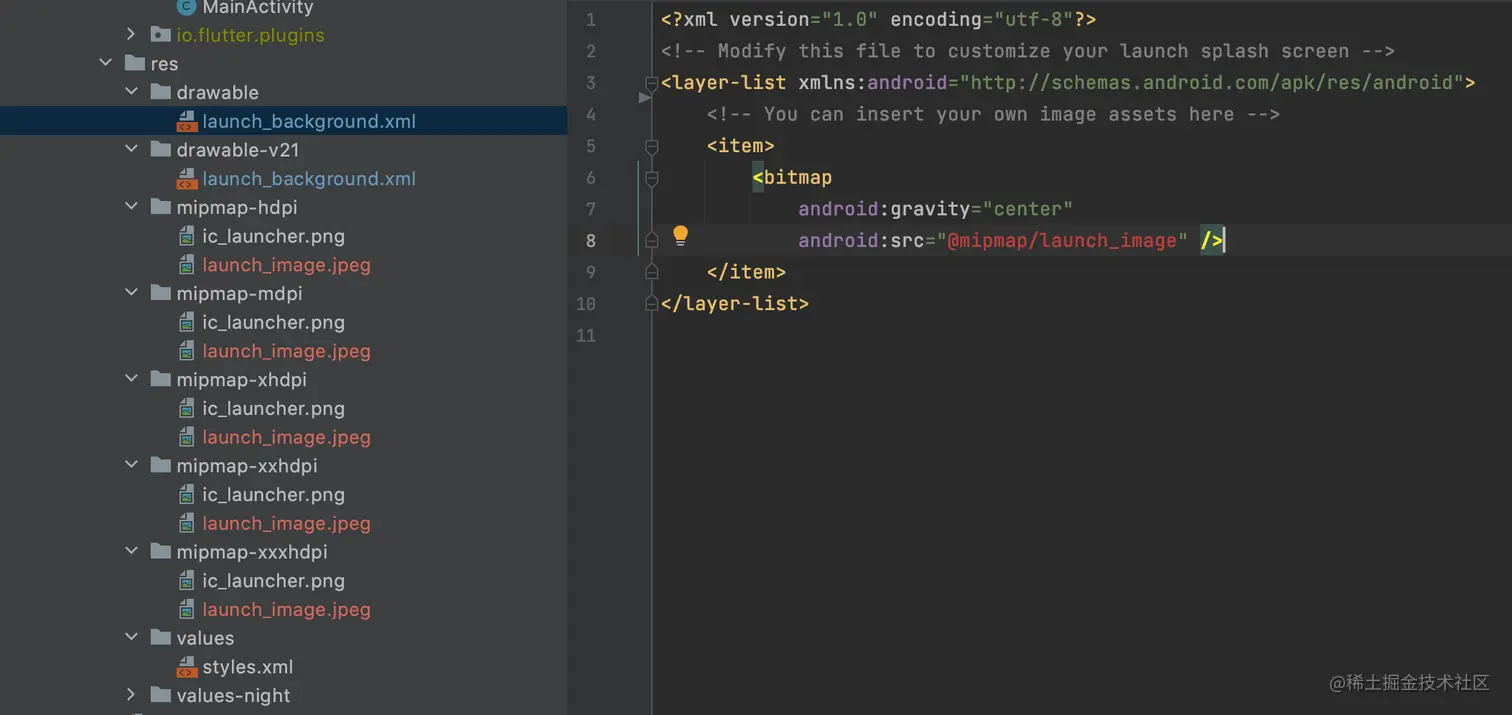Click the XML file icon of launch_background.xml under drawable-v21
Screen dimensions: 1512x715
186,179
